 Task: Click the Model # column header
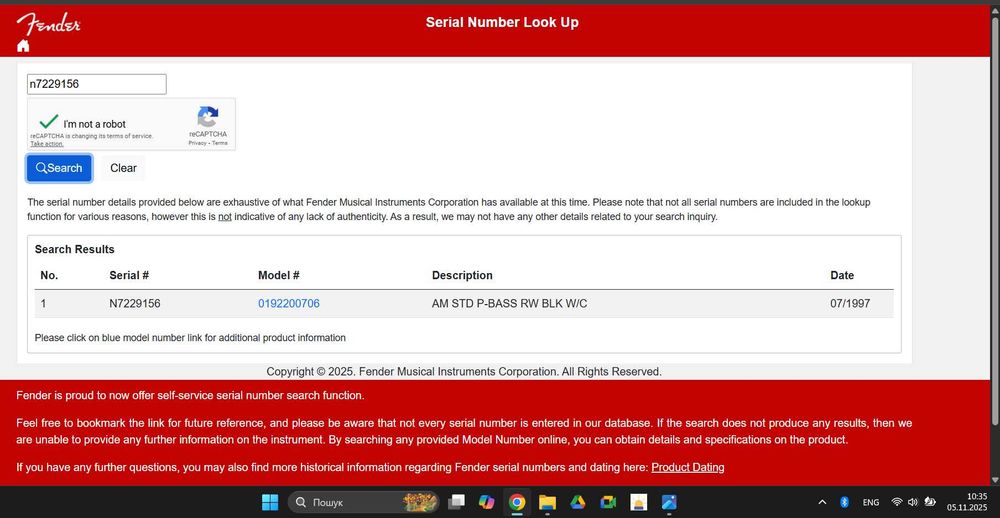pyautogui.click(x=279, y=276)
